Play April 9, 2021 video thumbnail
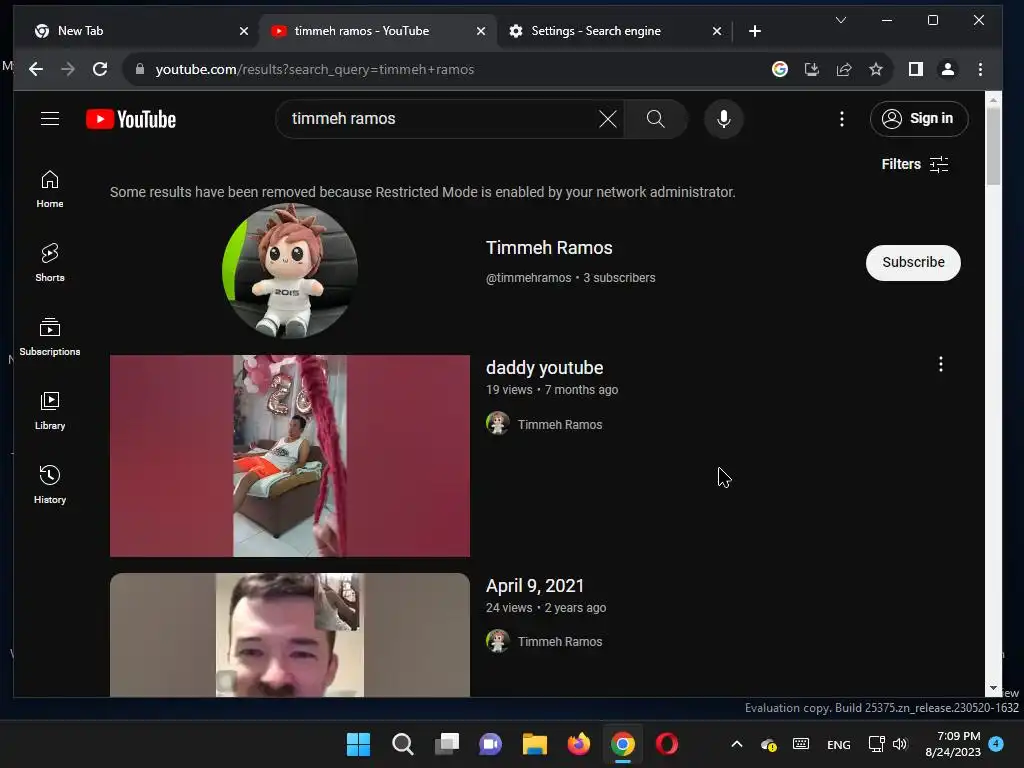 tap(289, 635)
